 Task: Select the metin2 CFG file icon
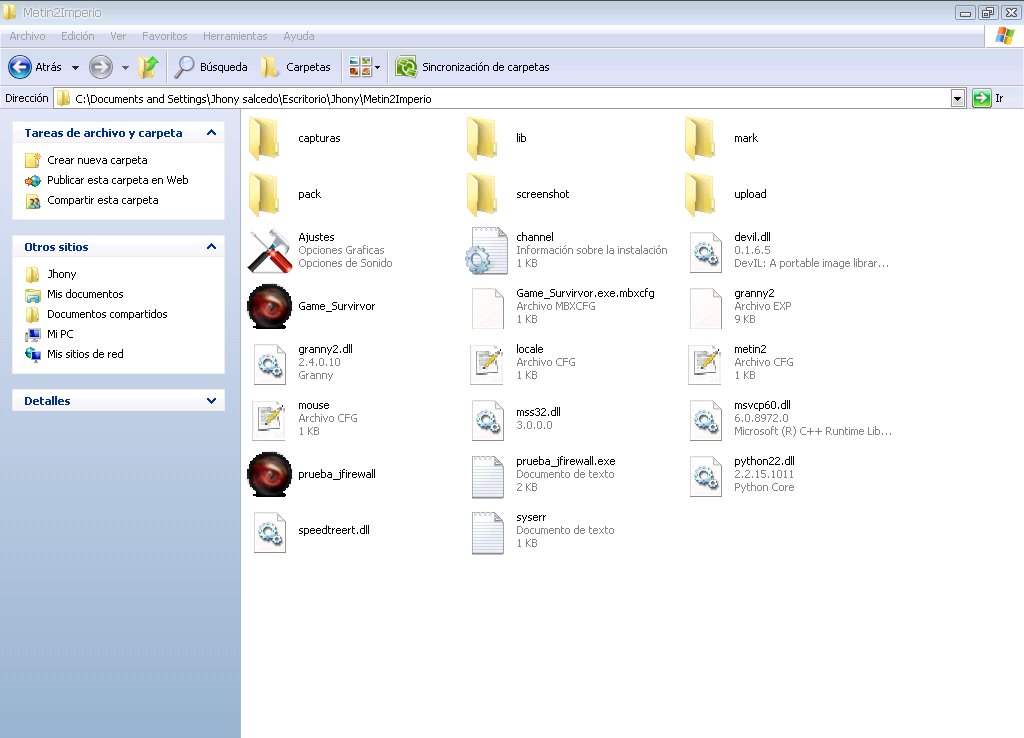tap(706, 364)
